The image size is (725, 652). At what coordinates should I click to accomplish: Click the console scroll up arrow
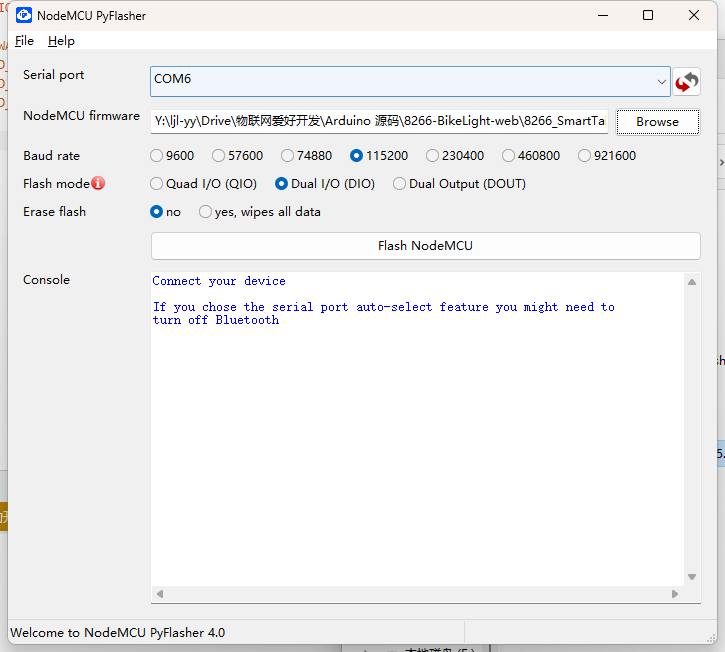[692, 282]
